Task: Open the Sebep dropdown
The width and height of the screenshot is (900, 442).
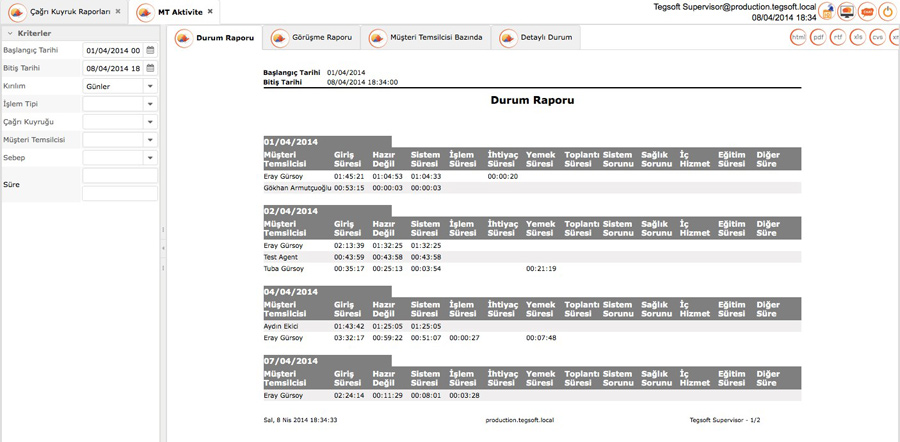Action: tap(150, 157)
